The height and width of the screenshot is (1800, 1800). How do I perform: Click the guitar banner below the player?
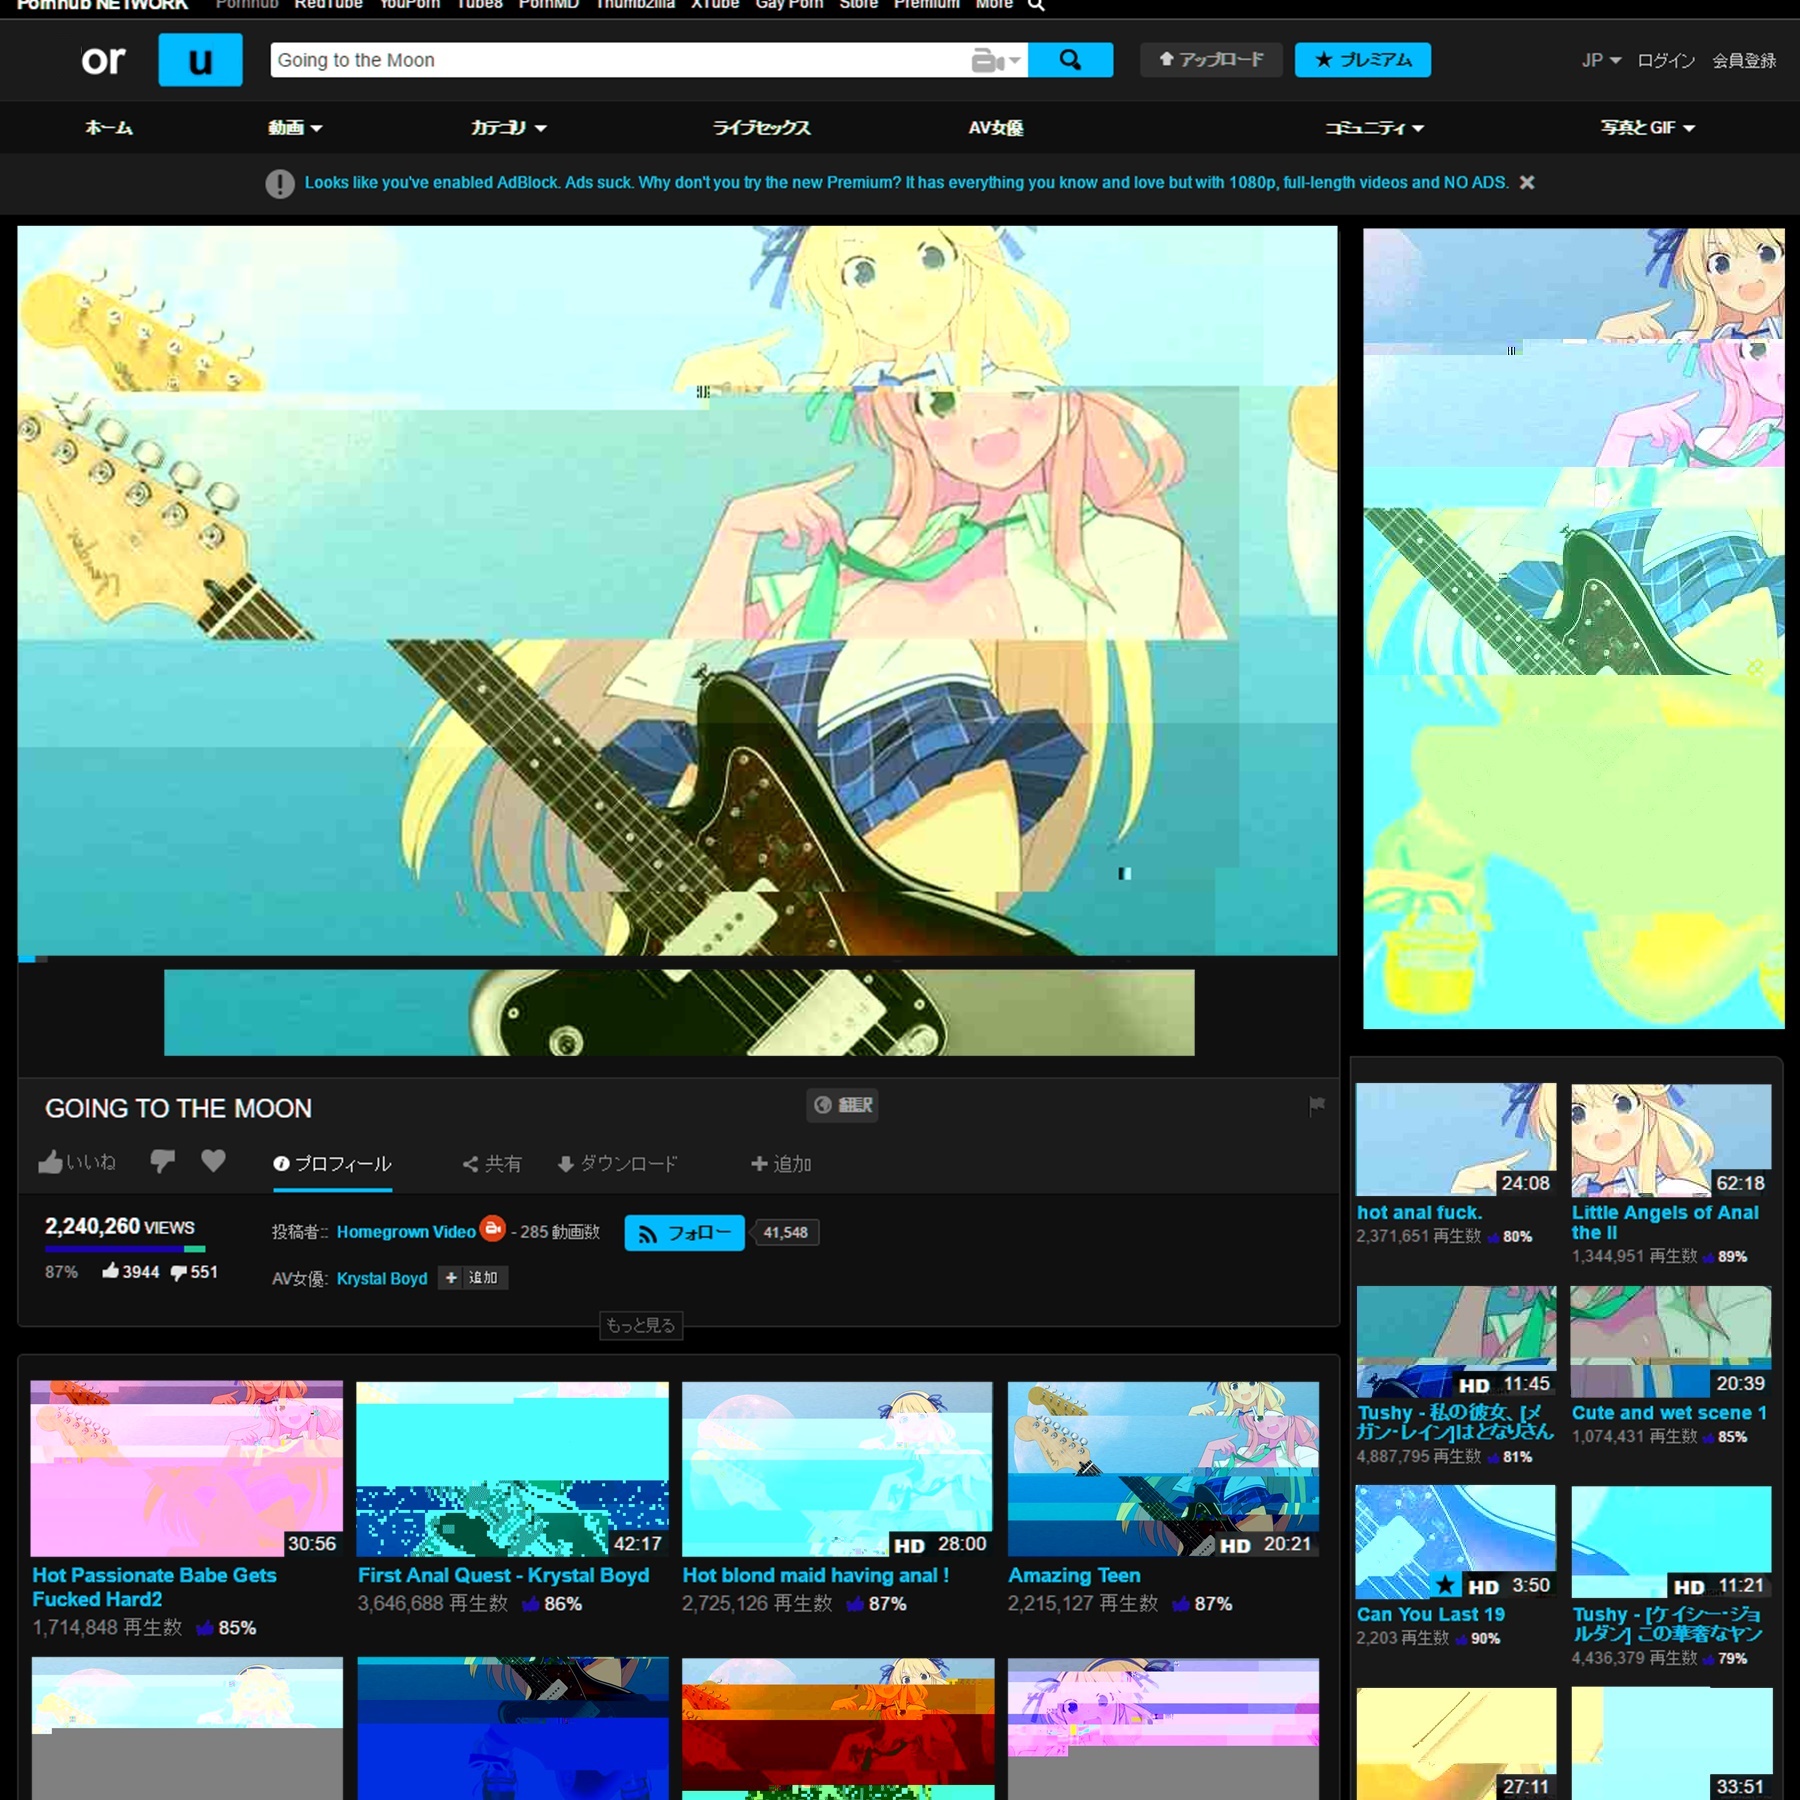pyautogui.click(x=679, y=1012)
